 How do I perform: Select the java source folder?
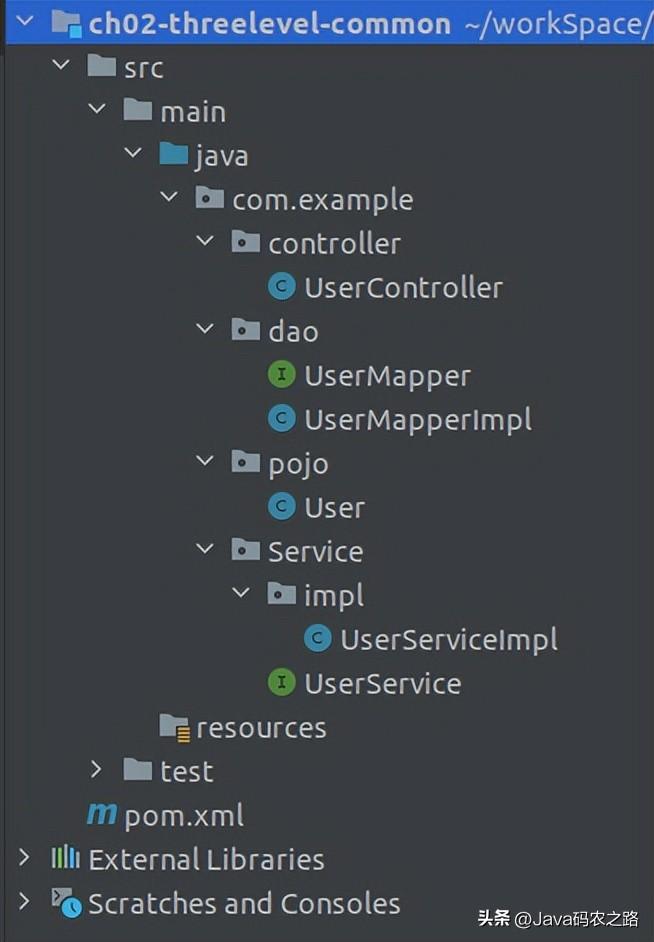[221, 156]
